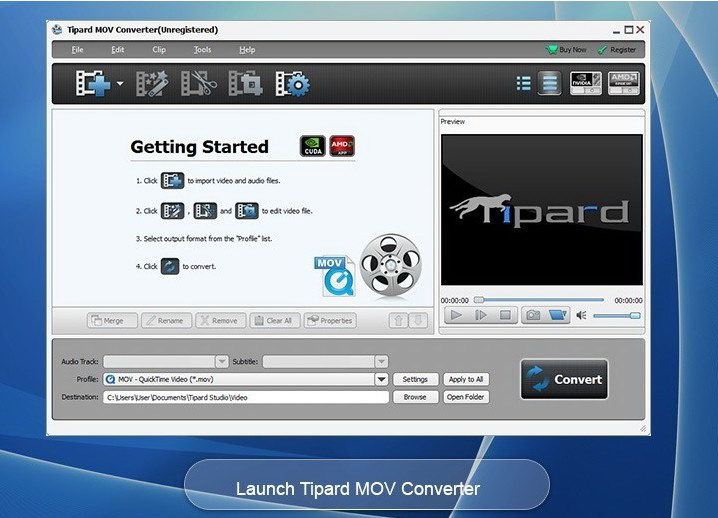
Task: Take a snapshot with camera icon
Action: tap(533, 315)
